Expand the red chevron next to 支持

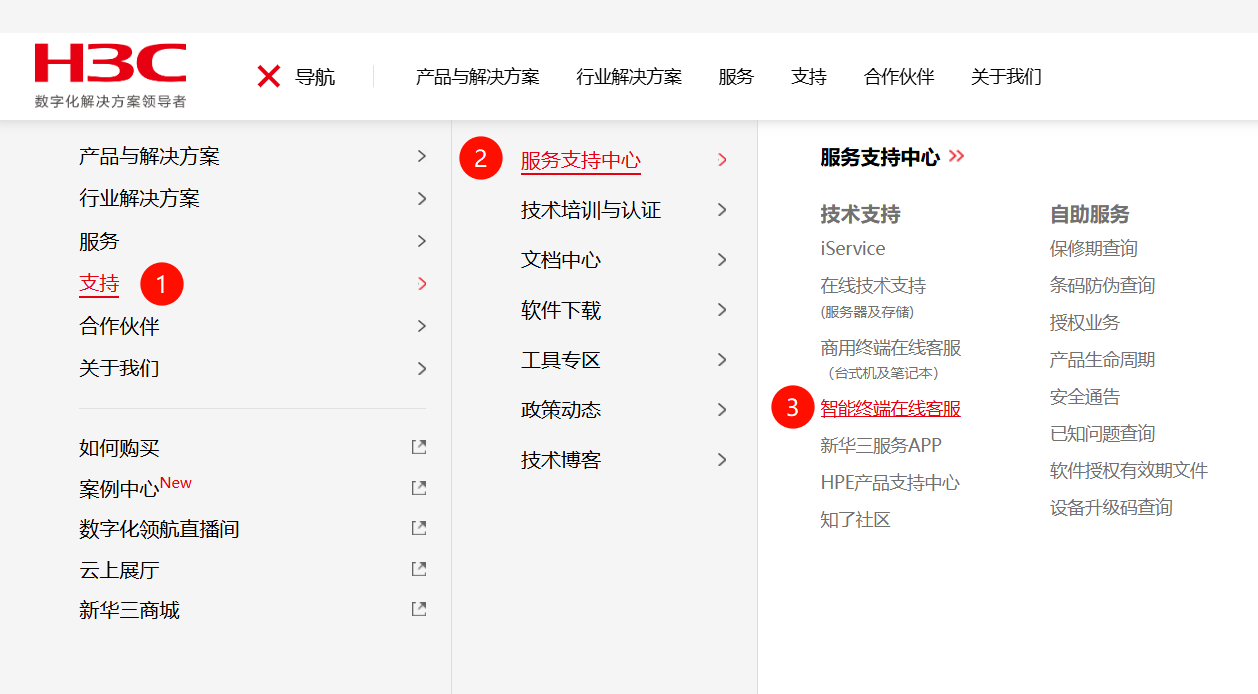coord(422,284)
